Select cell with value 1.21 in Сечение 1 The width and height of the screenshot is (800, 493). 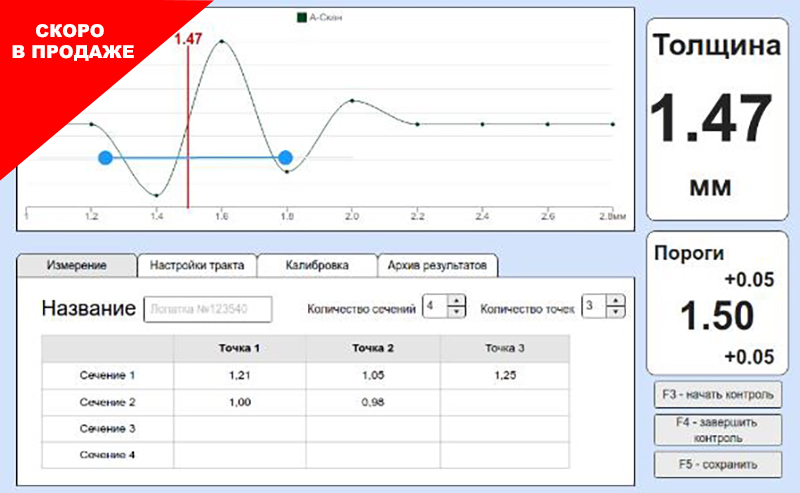[239, 376]
